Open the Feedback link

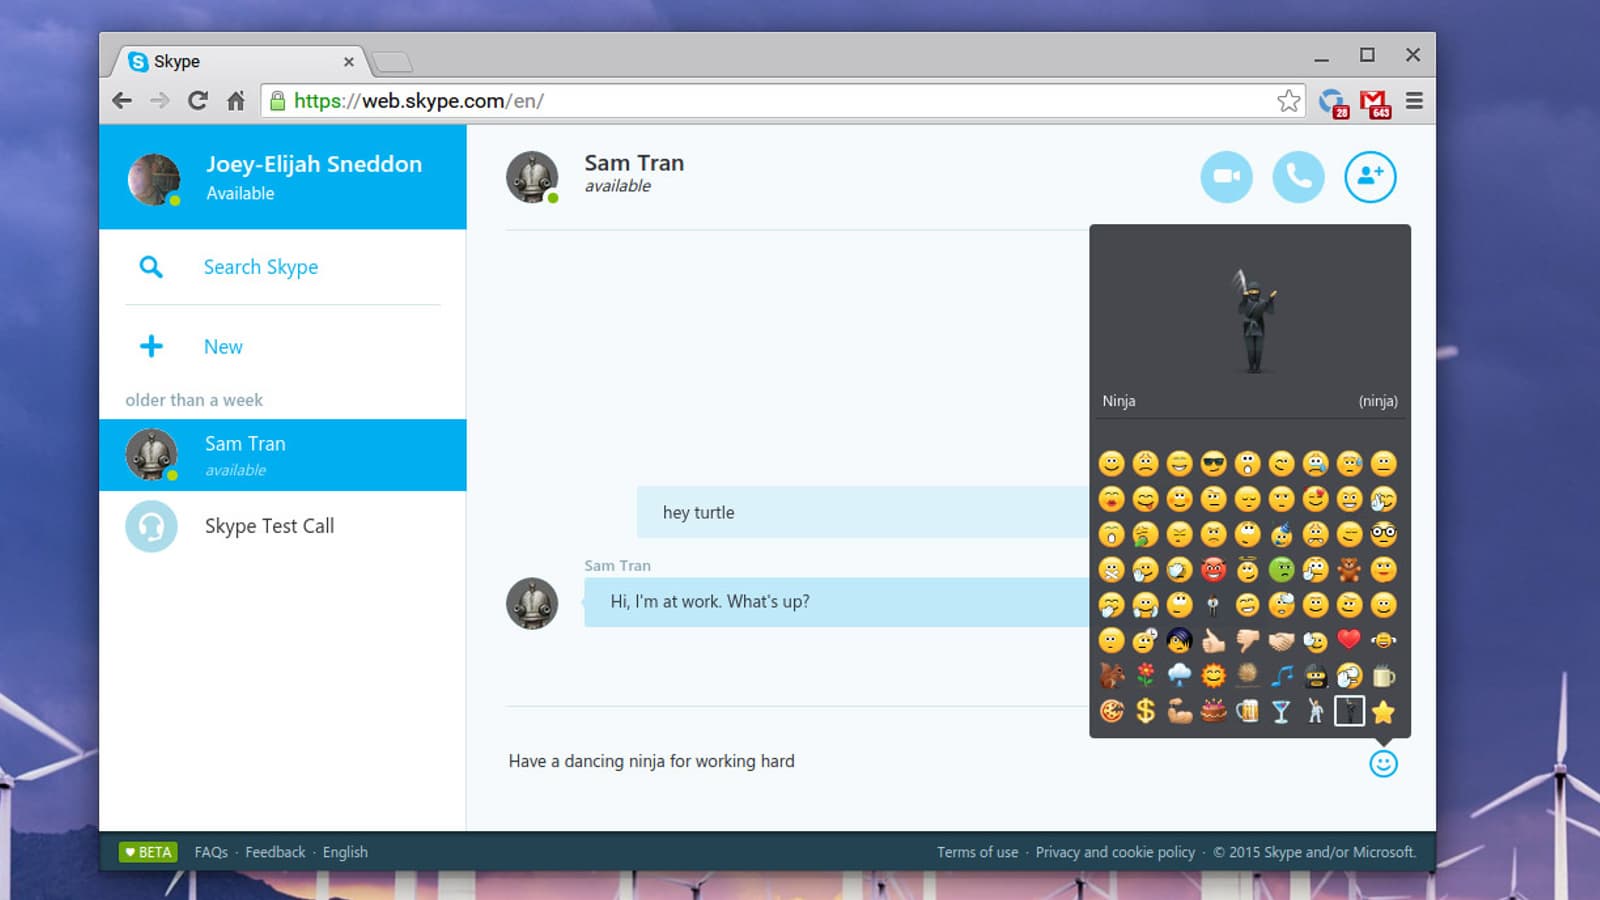tap(275, 852)
